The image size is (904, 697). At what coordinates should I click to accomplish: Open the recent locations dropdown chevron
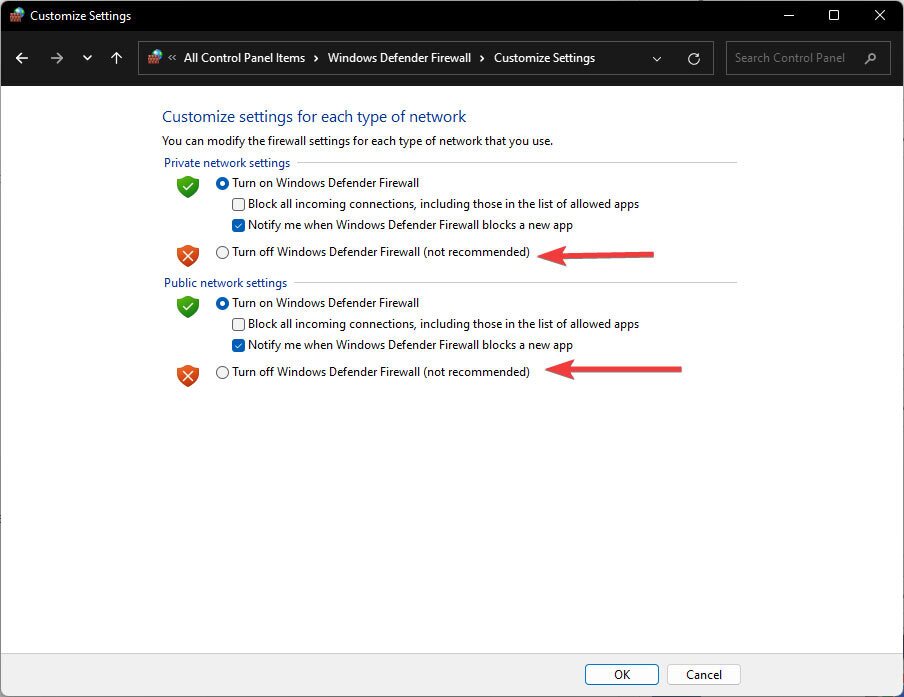coord(87,58)
